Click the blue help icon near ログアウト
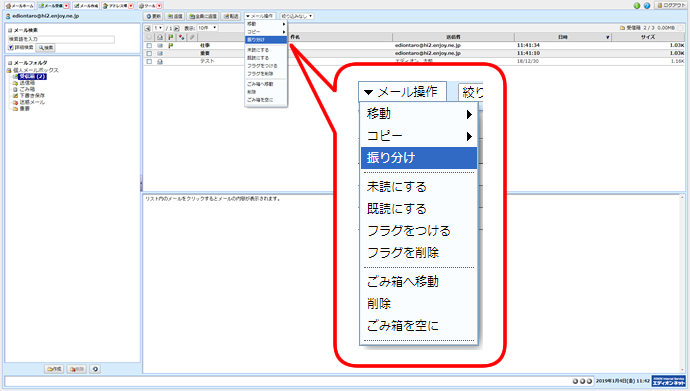The image size is (690, 391). click(x=647, y=6)
